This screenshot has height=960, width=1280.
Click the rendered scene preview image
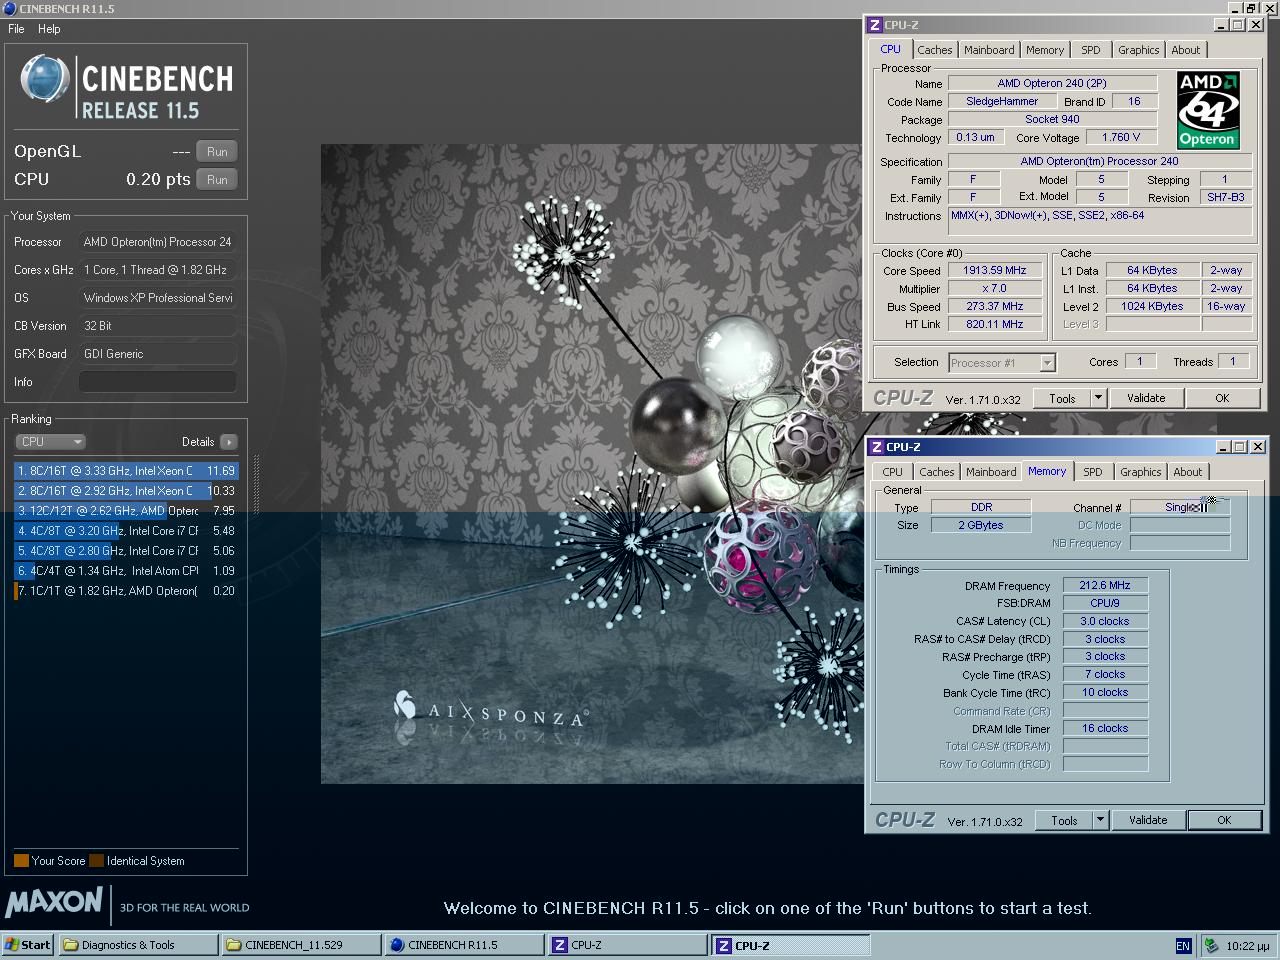[x=592, y=464]
